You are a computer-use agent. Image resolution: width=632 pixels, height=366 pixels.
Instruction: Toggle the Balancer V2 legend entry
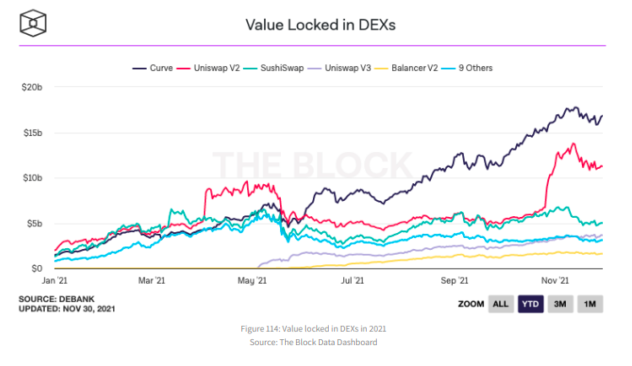click(x=406, y=68)
